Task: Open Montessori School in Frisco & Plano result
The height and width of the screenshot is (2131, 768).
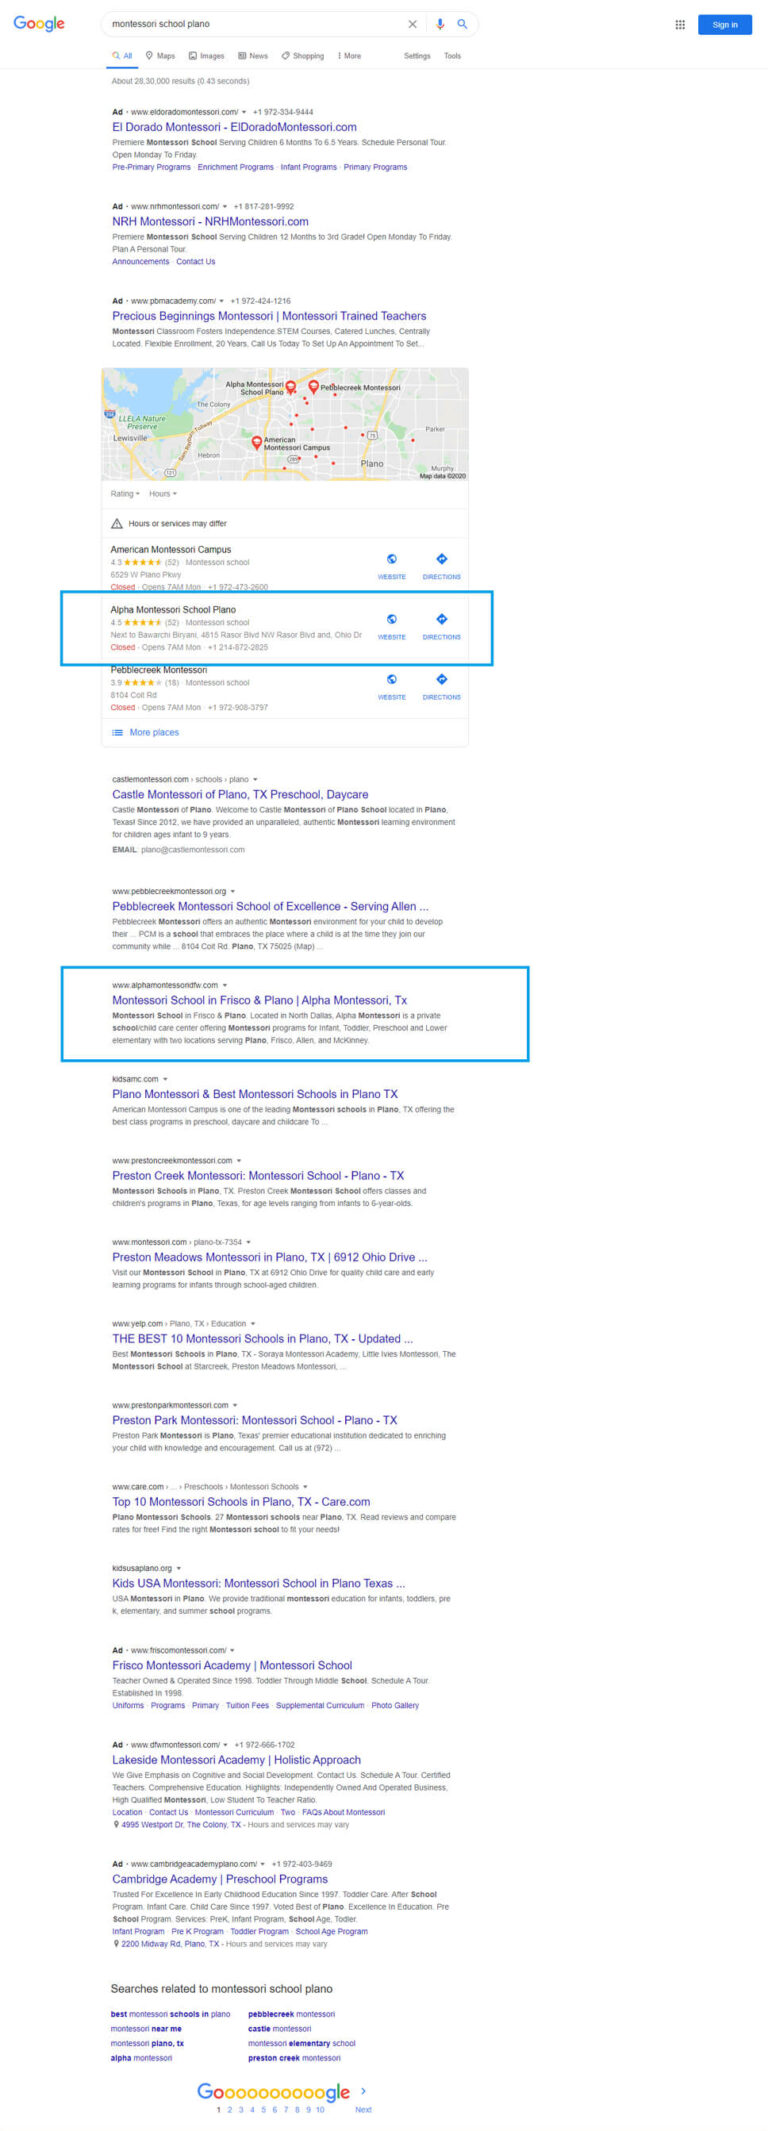Action: (x=260, y=1000)
